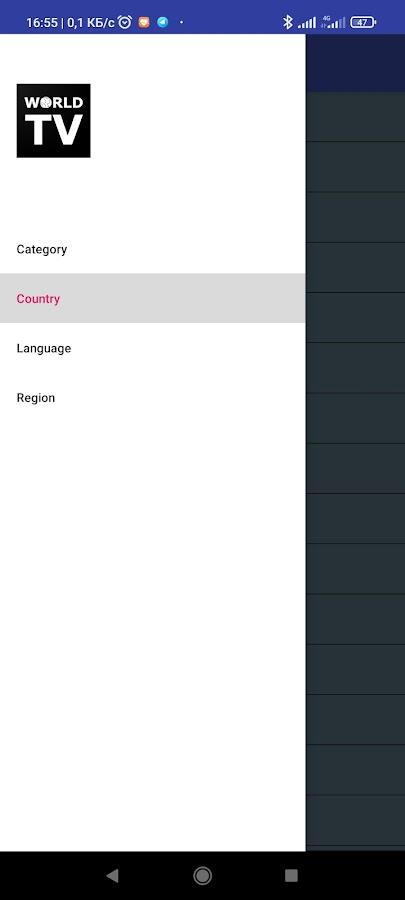
Task: Tap the 4G signal indicator
Action: 333,22
